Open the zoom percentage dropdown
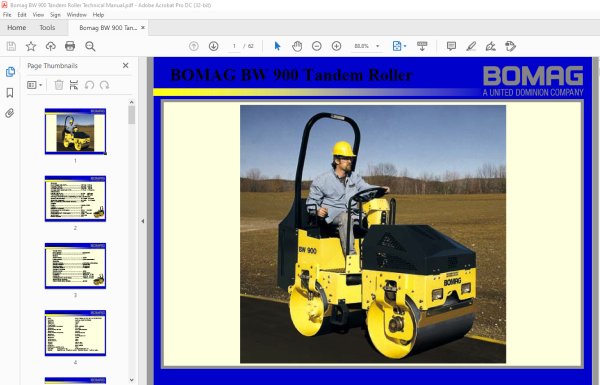Screen dimensions: 600x385 click(377, 46)
